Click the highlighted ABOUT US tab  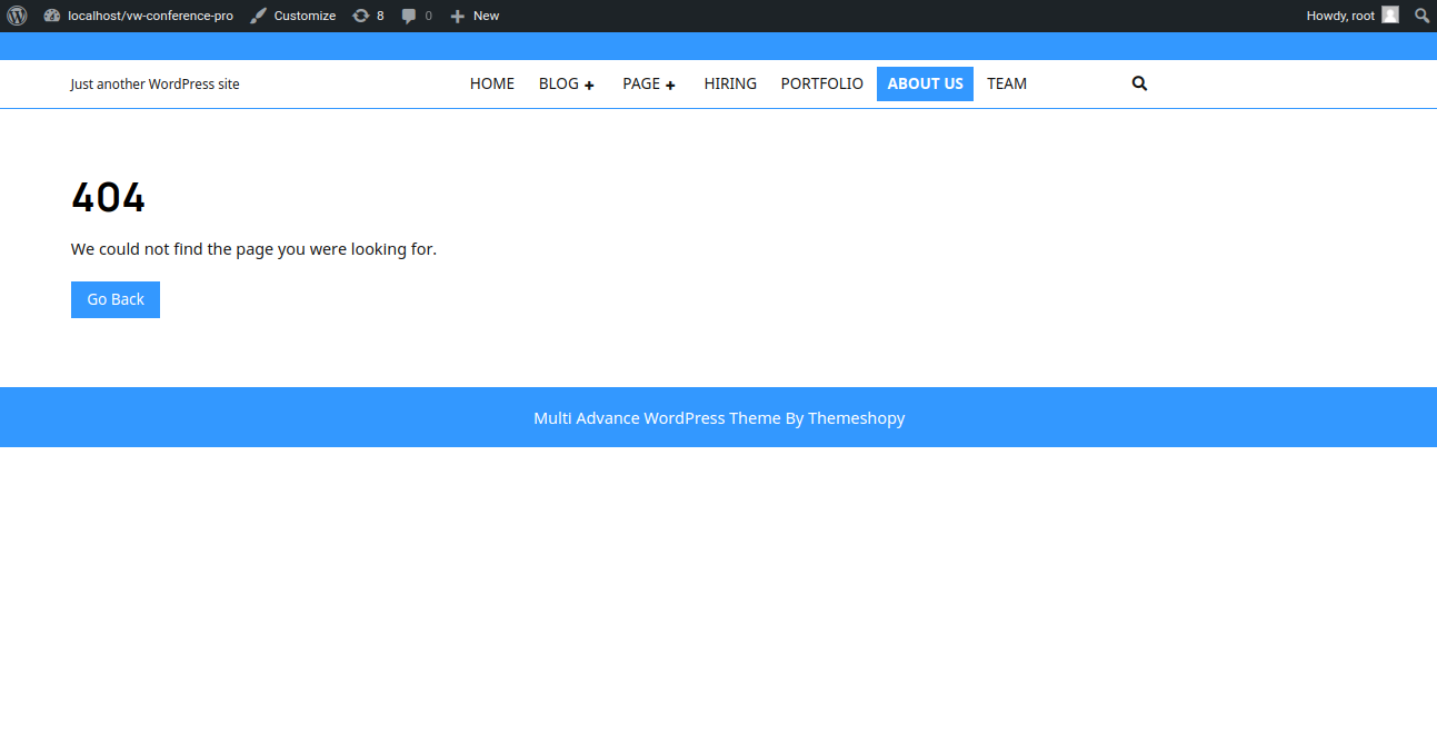[925, 84]
